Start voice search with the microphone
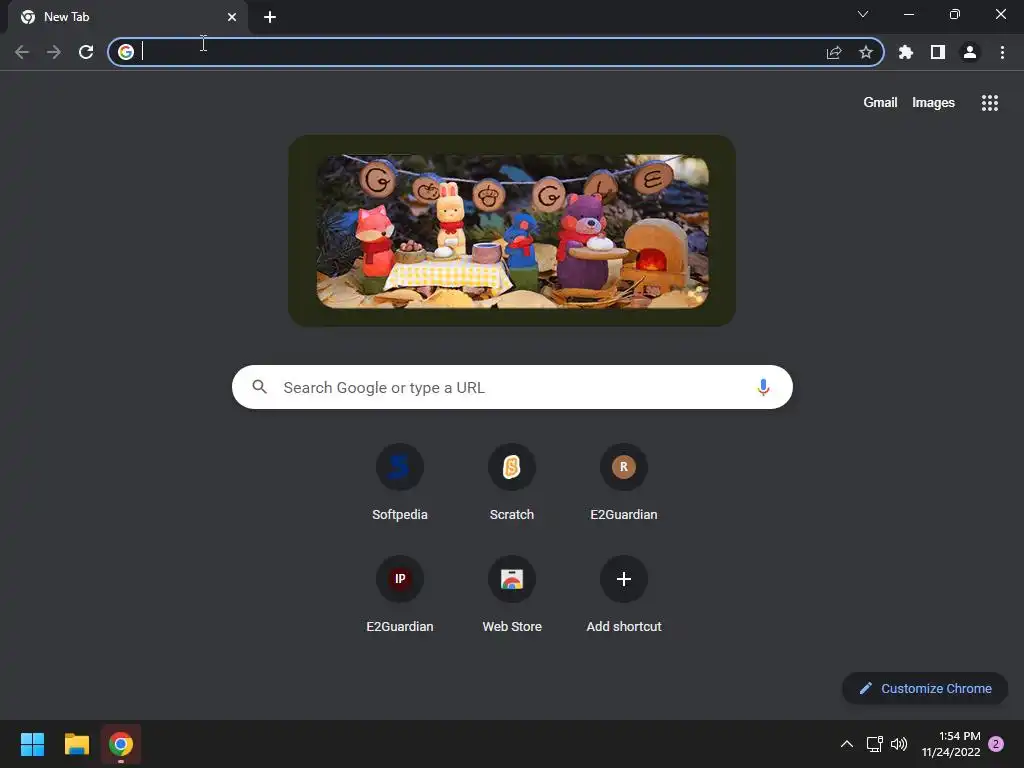The image size is (1024, 768). pyautogui.click(x=763, y=387)
